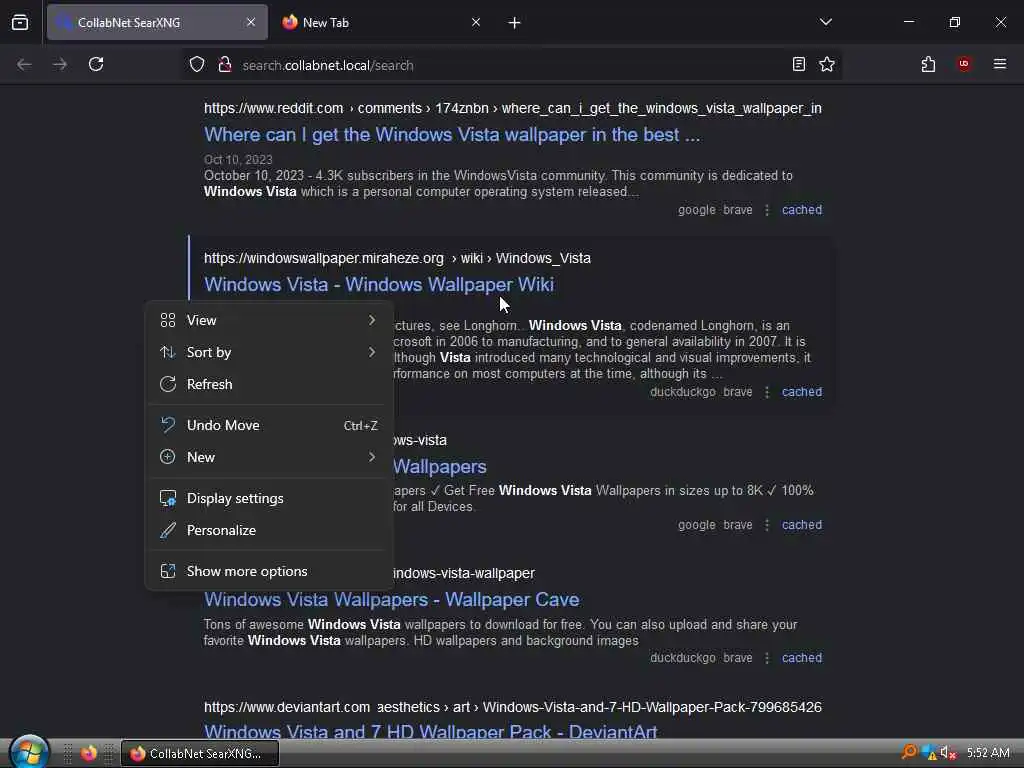Open the extensions puzzle icon

pyautogui.click(x=929, y=64)
